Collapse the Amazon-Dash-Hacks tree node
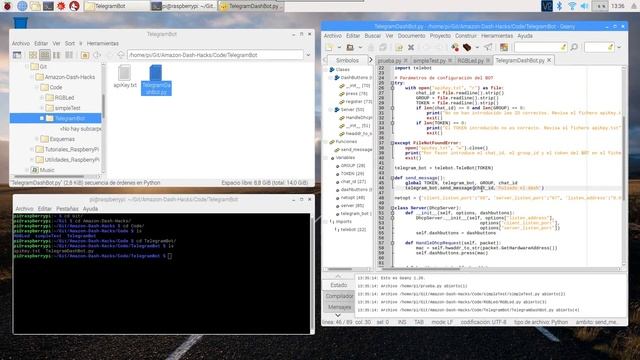The width and height of the screenshot is (640, 360). 32,77
